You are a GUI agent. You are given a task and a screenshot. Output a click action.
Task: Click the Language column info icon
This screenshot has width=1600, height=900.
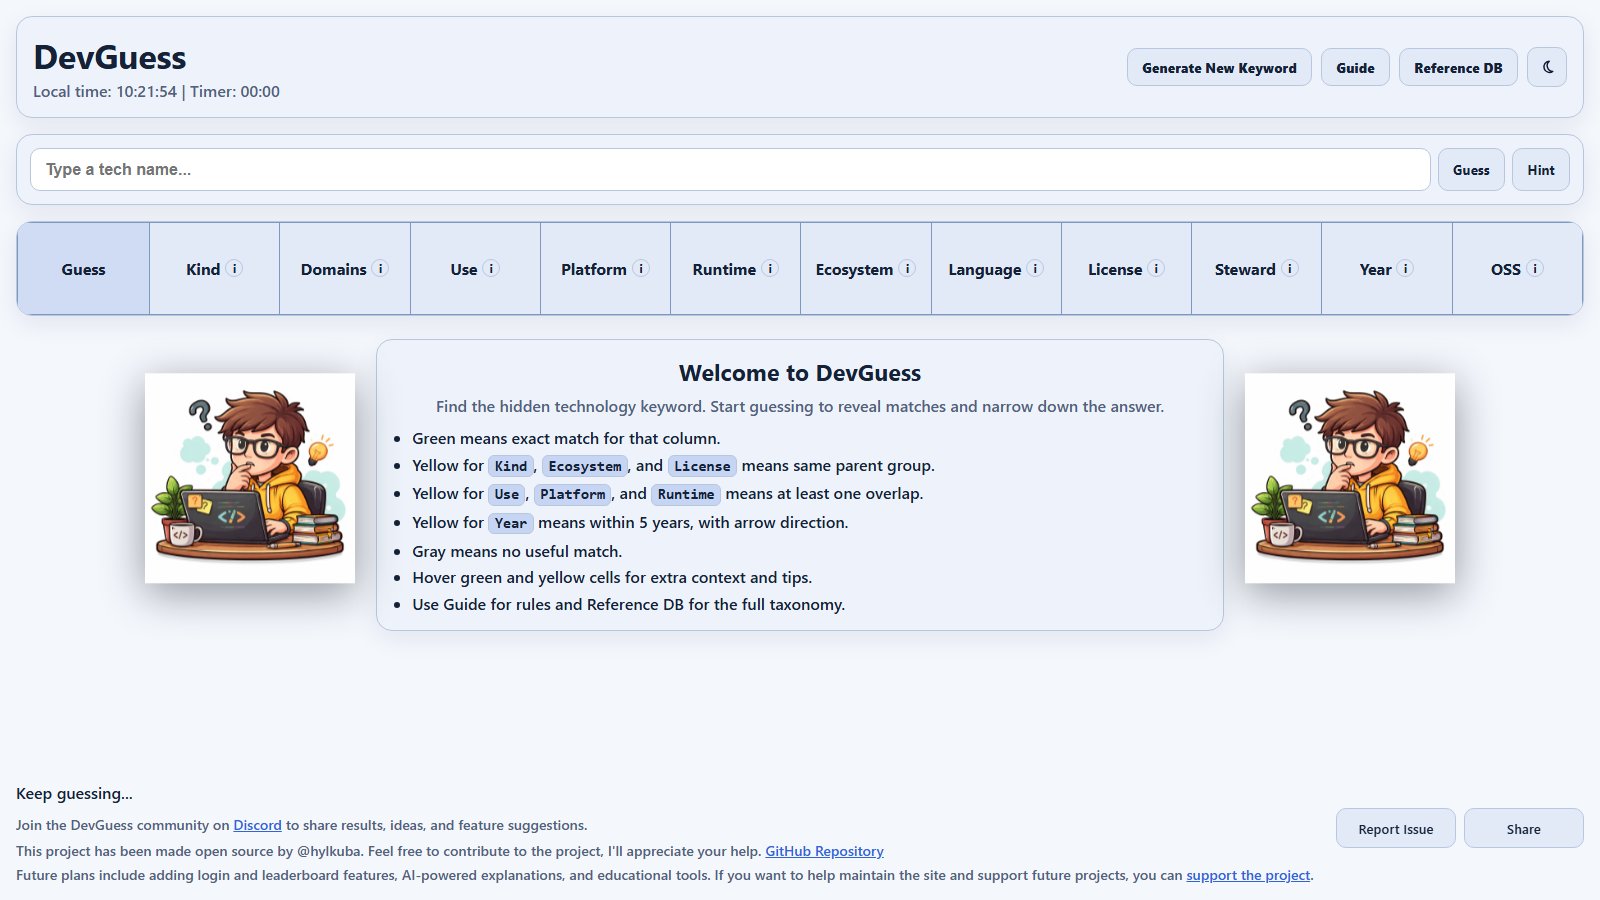tap(1035, 268)
